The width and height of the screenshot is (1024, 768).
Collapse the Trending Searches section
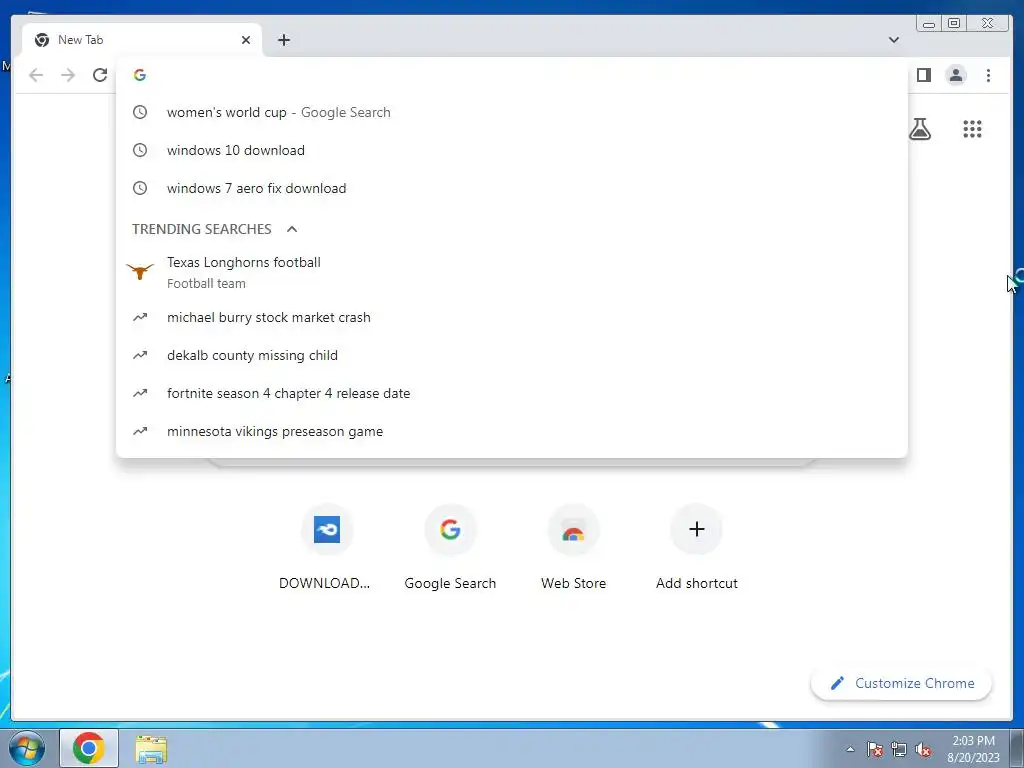(x=292, y=229)
